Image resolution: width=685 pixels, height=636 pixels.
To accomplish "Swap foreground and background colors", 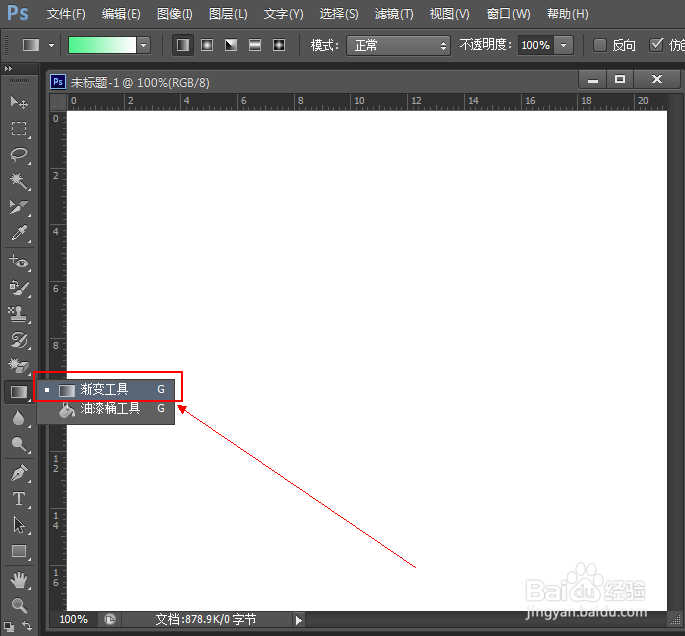I will [x=27, y=626].
